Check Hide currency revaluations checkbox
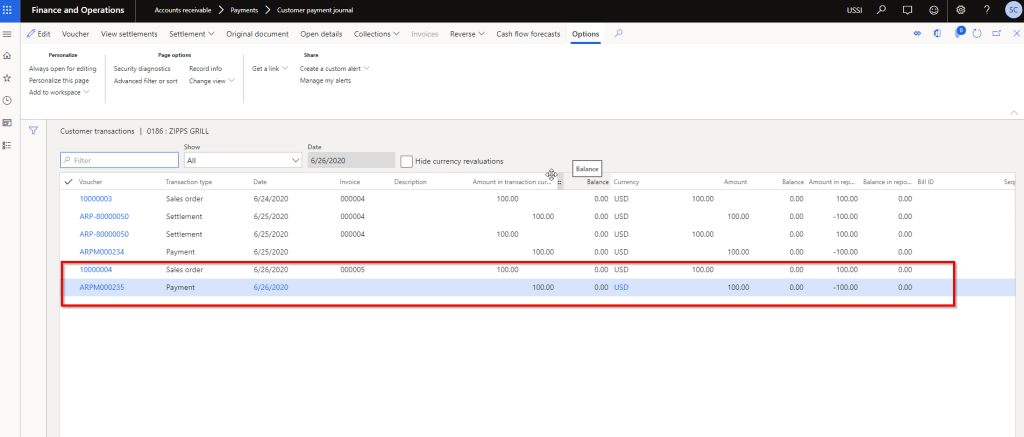The height and width of the screenshot is (437, 1024). [406, 161]
